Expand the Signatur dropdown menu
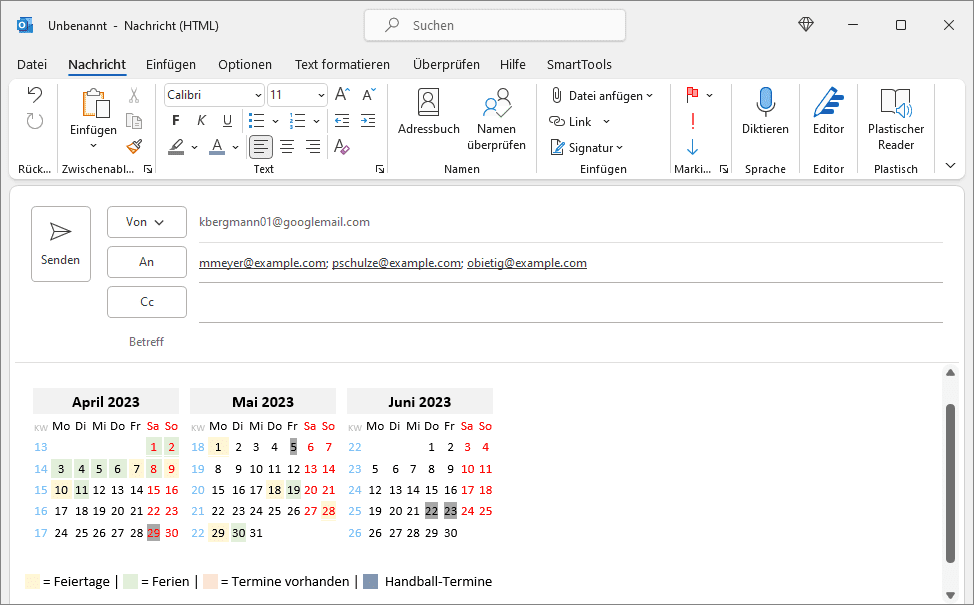974x605 pixels. point(588,147)
